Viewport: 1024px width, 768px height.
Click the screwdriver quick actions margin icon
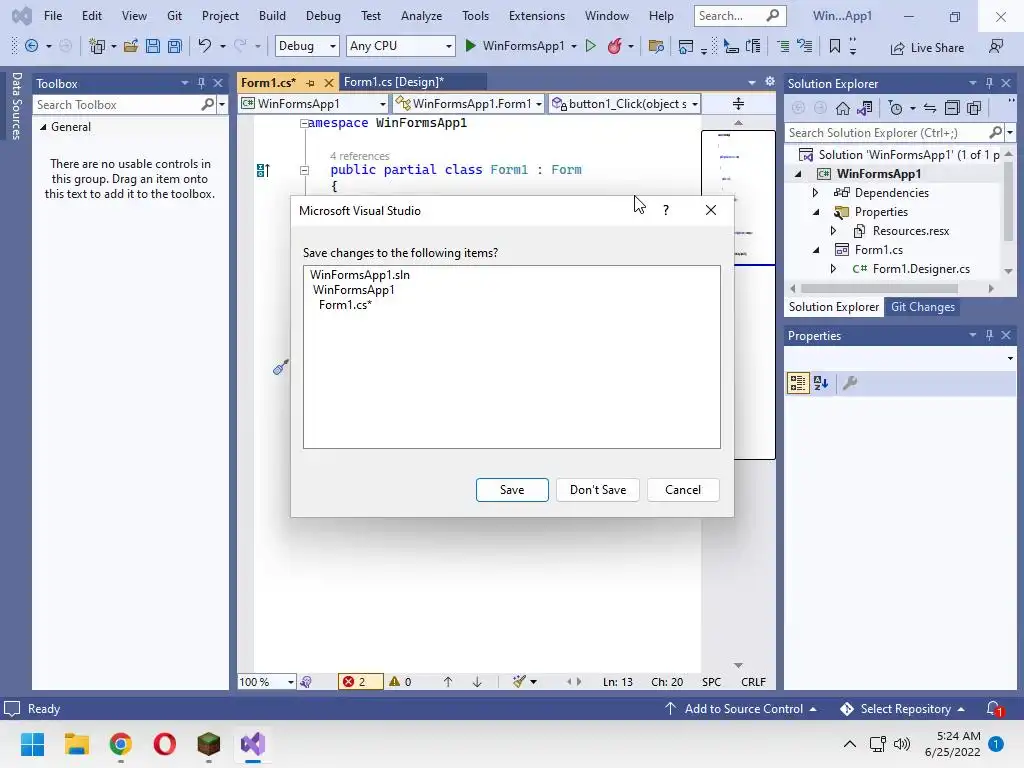tap(281, 368)
